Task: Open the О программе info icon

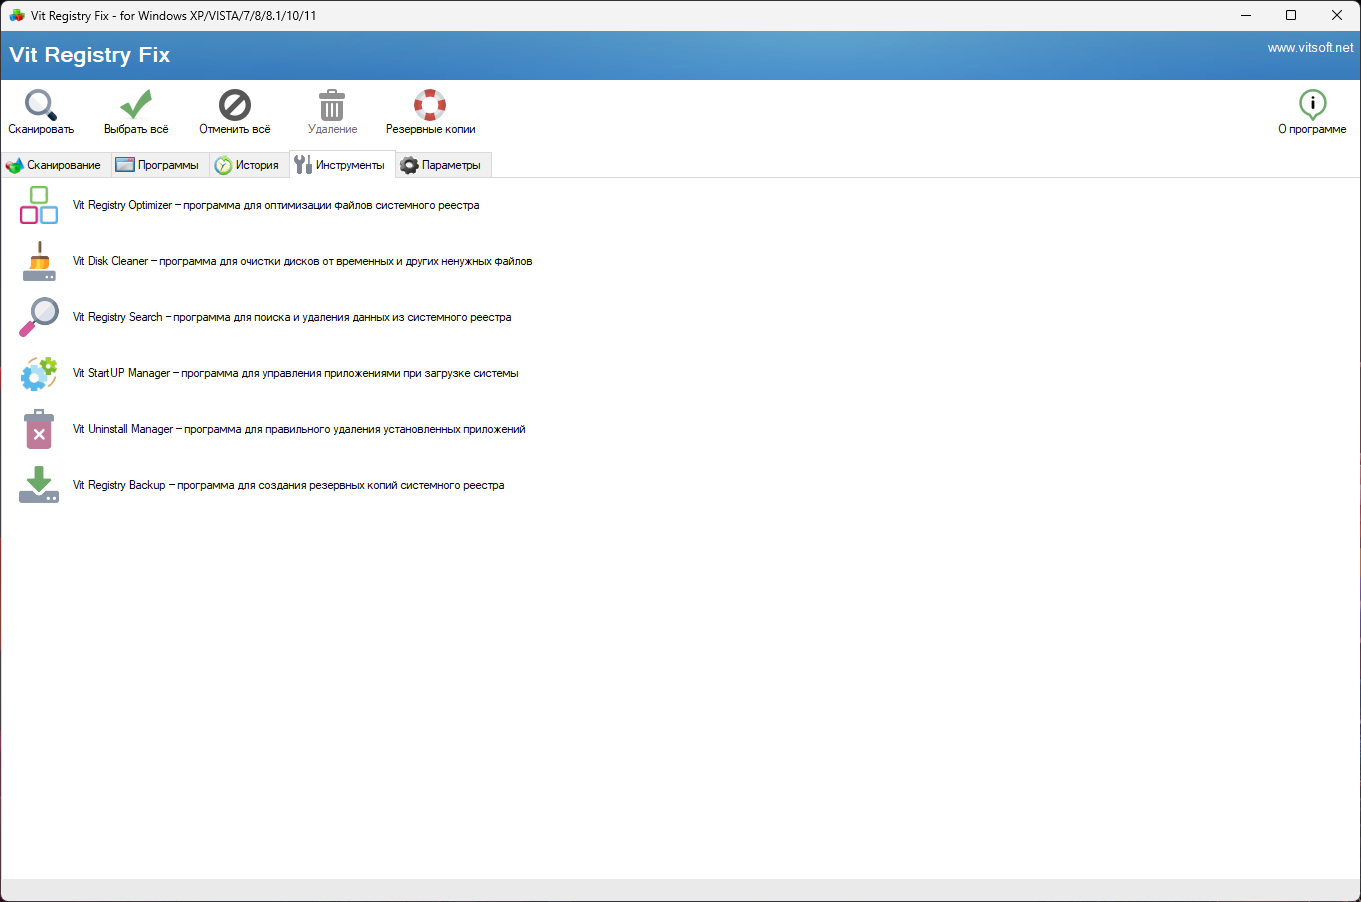Action: coord(1312,105)
